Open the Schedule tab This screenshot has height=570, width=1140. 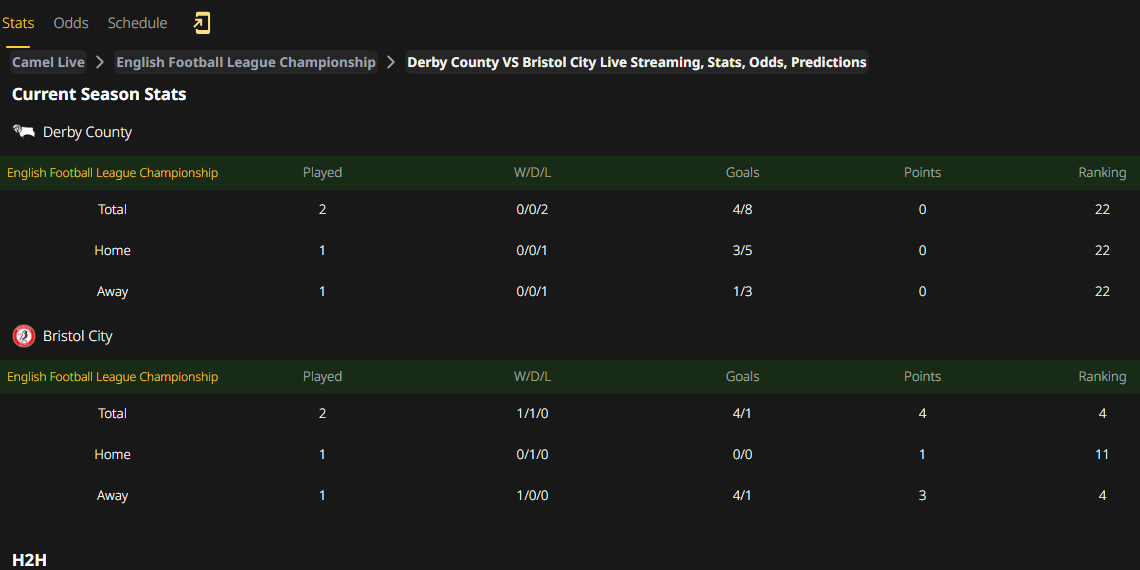[137, 23]
